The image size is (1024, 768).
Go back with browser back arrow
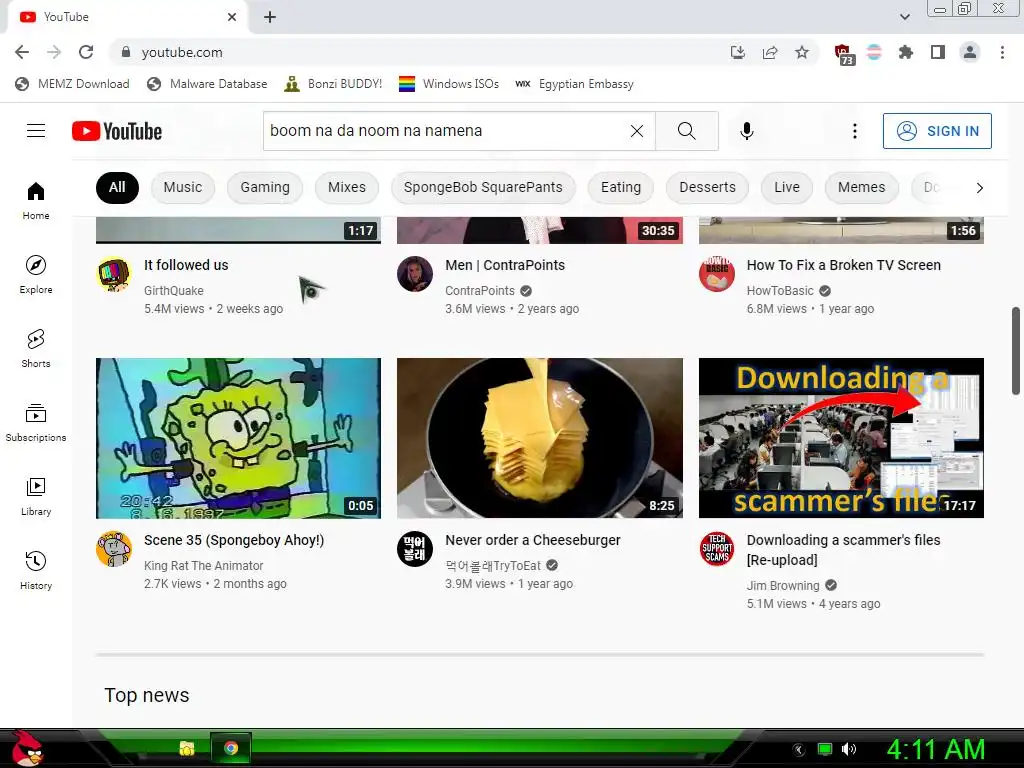pos(22,52)
